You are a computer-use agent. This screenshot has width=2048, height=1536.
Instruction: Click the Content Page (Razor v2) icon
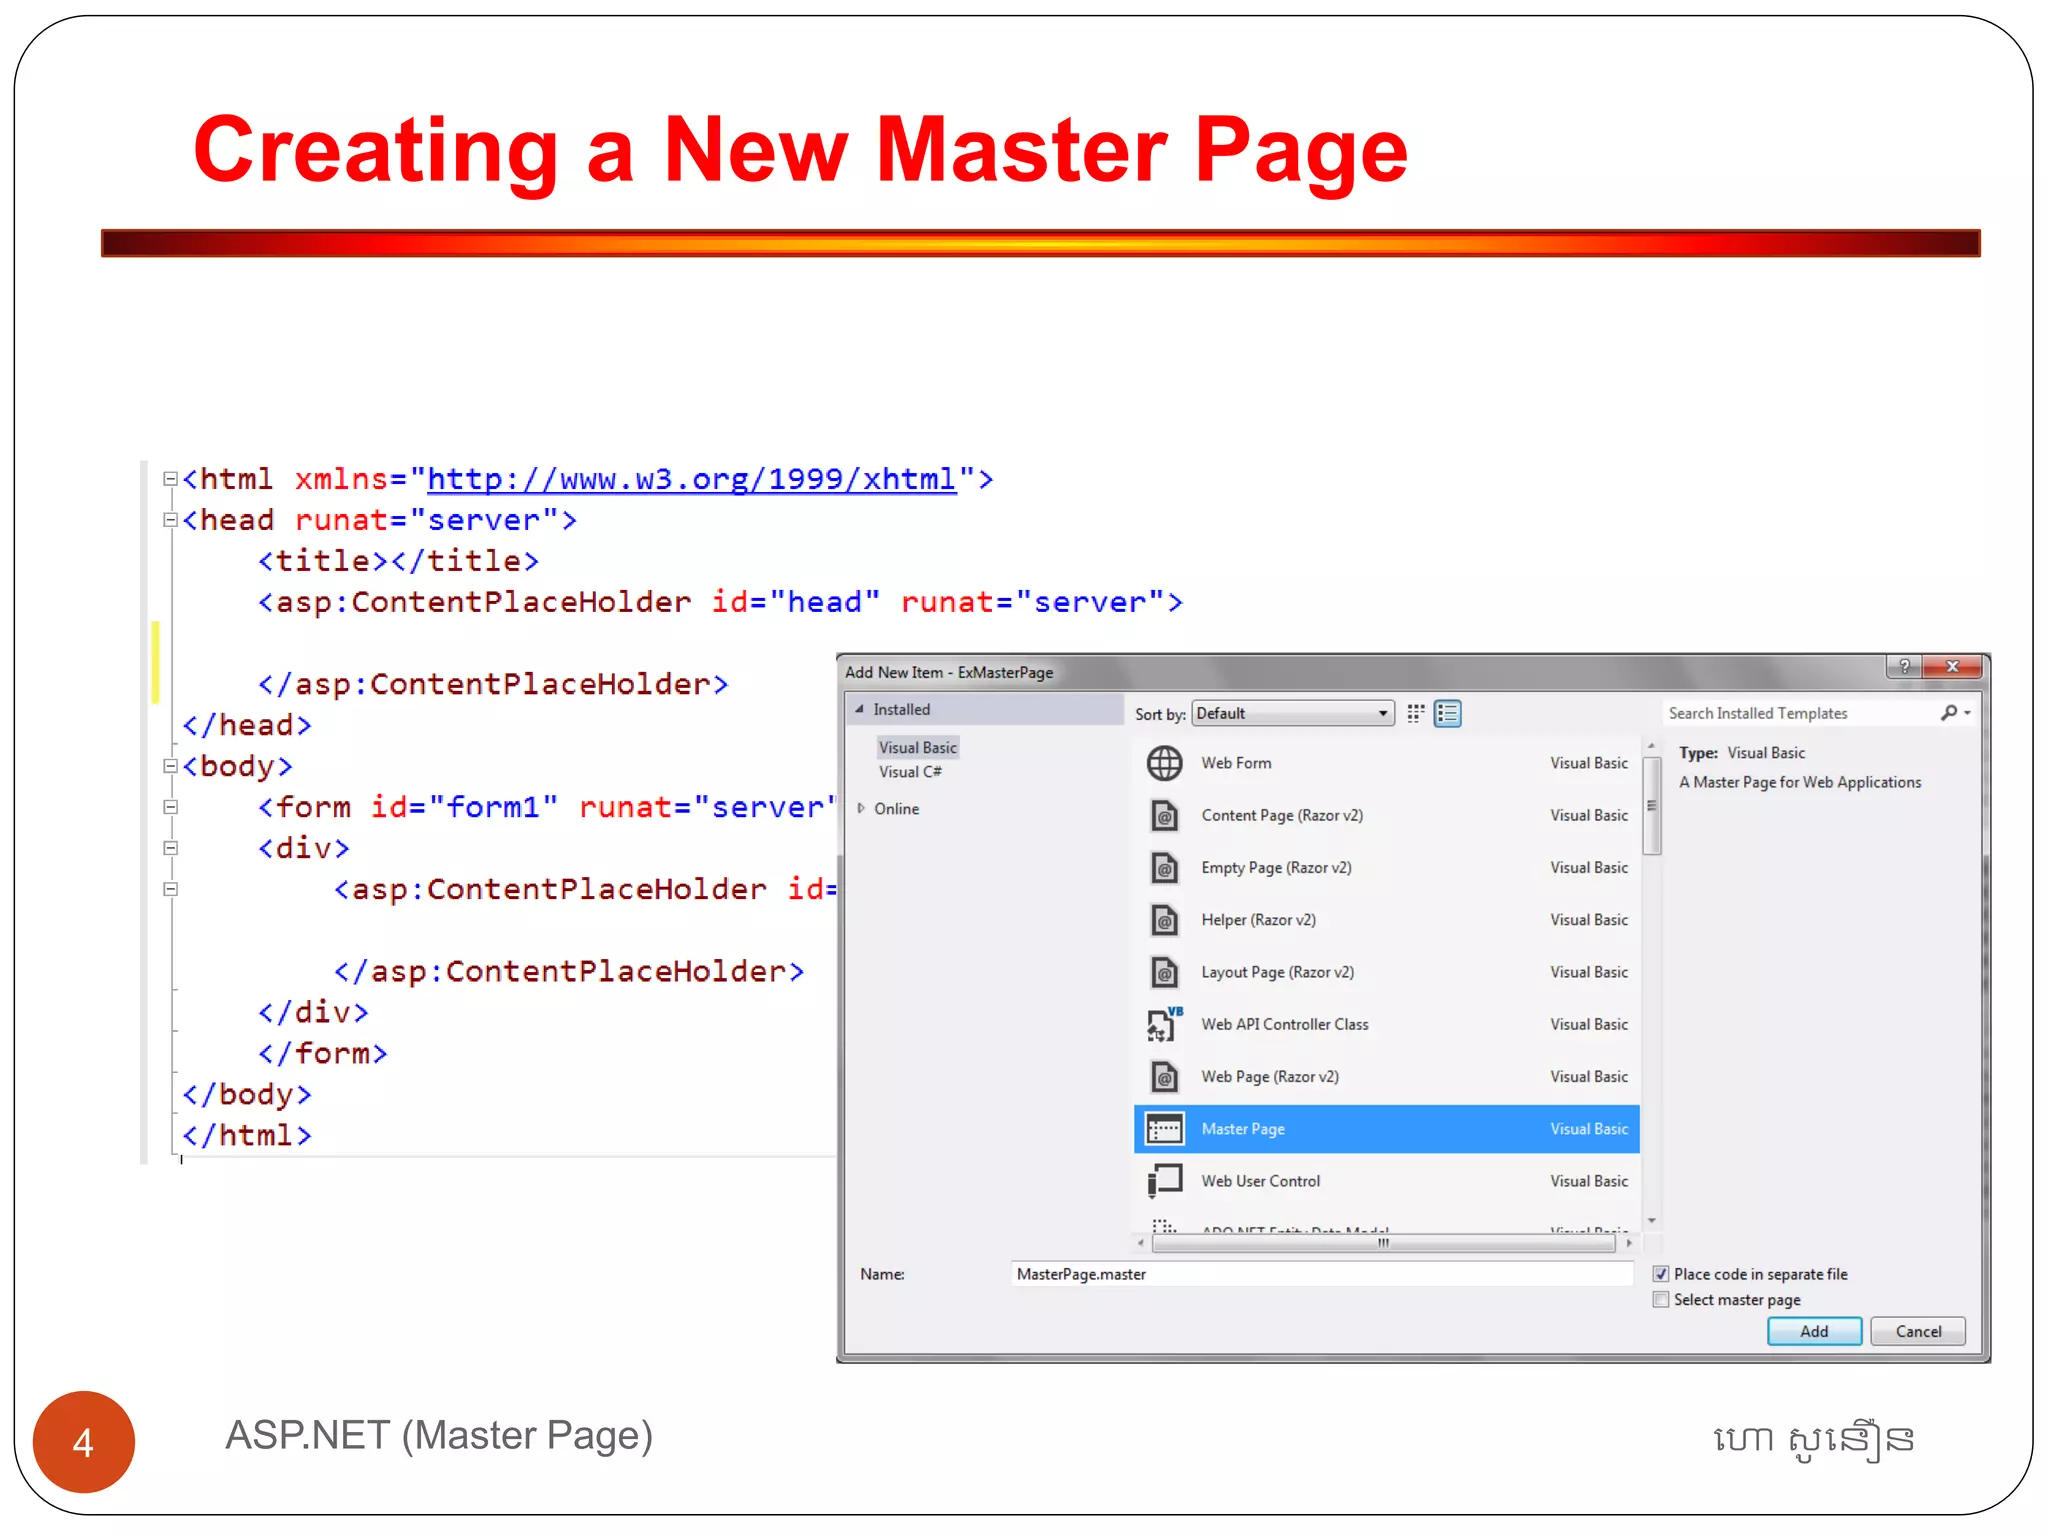coord(1164,816)
